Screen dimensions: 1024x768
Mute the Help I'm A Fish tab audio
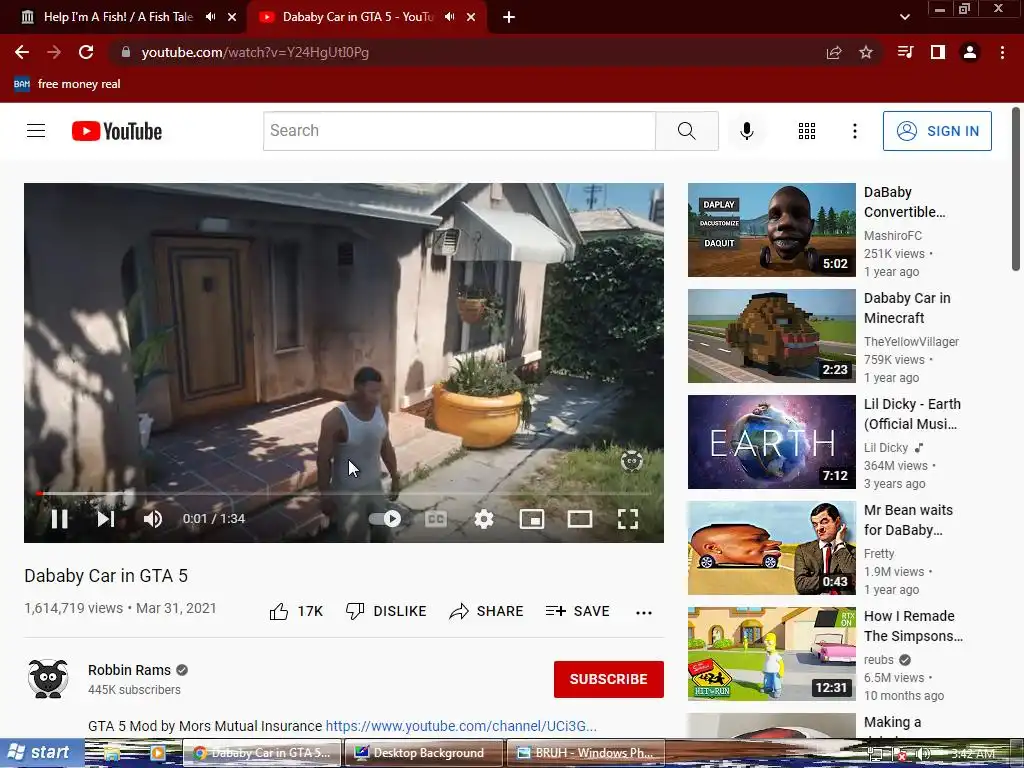tap(210, 17)
